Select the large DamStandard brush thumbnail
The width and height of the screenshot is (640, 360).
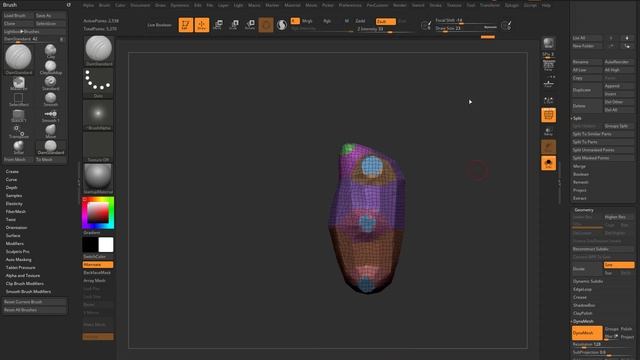tap(18, 58)
